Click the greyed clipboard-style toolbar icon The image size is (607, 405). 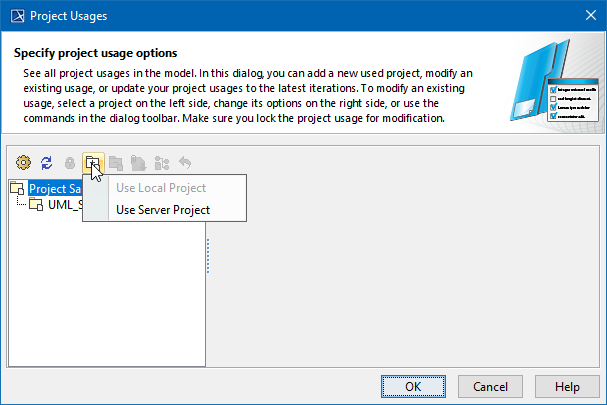click(x=138, y=161)
